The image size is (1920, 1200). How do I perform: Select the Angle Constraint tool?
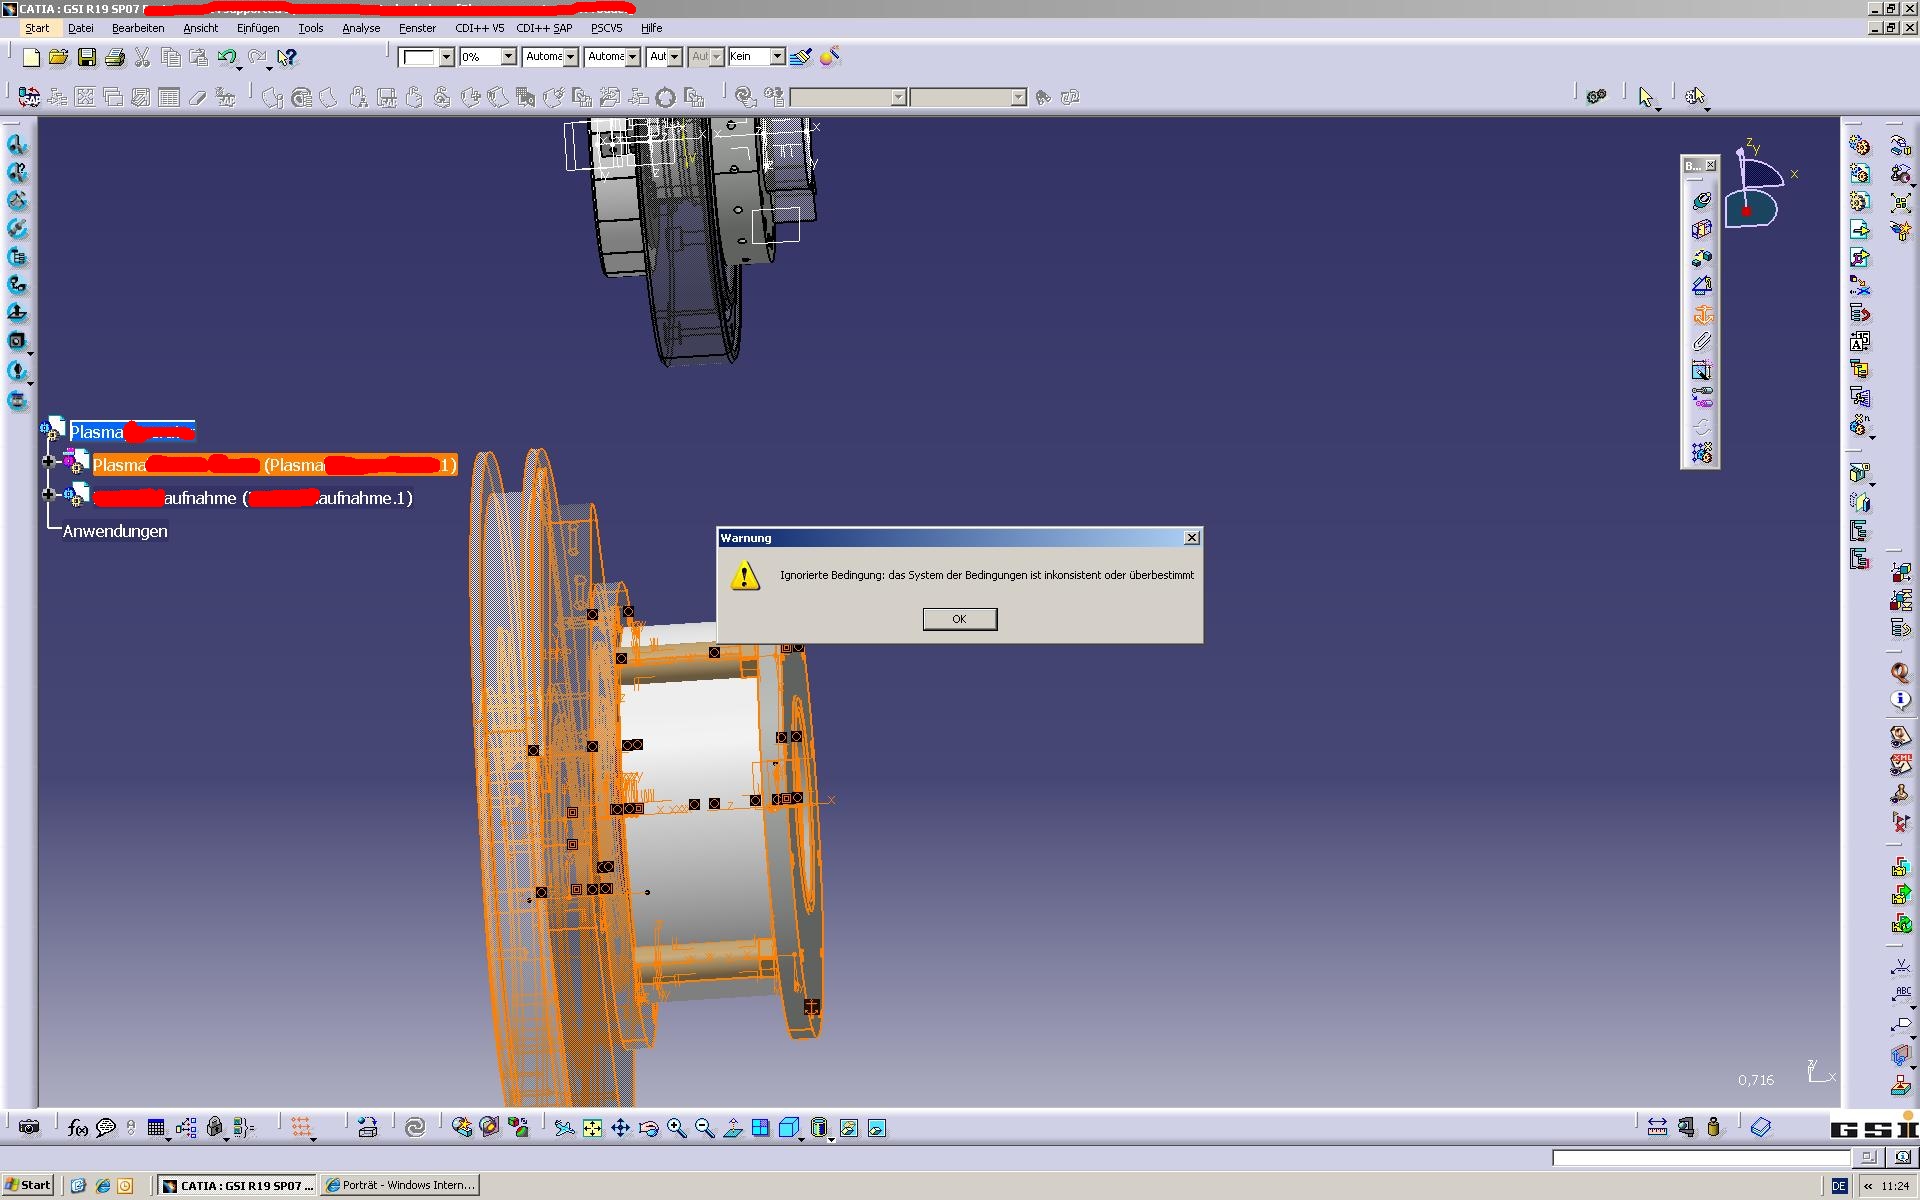(1701, 286)
